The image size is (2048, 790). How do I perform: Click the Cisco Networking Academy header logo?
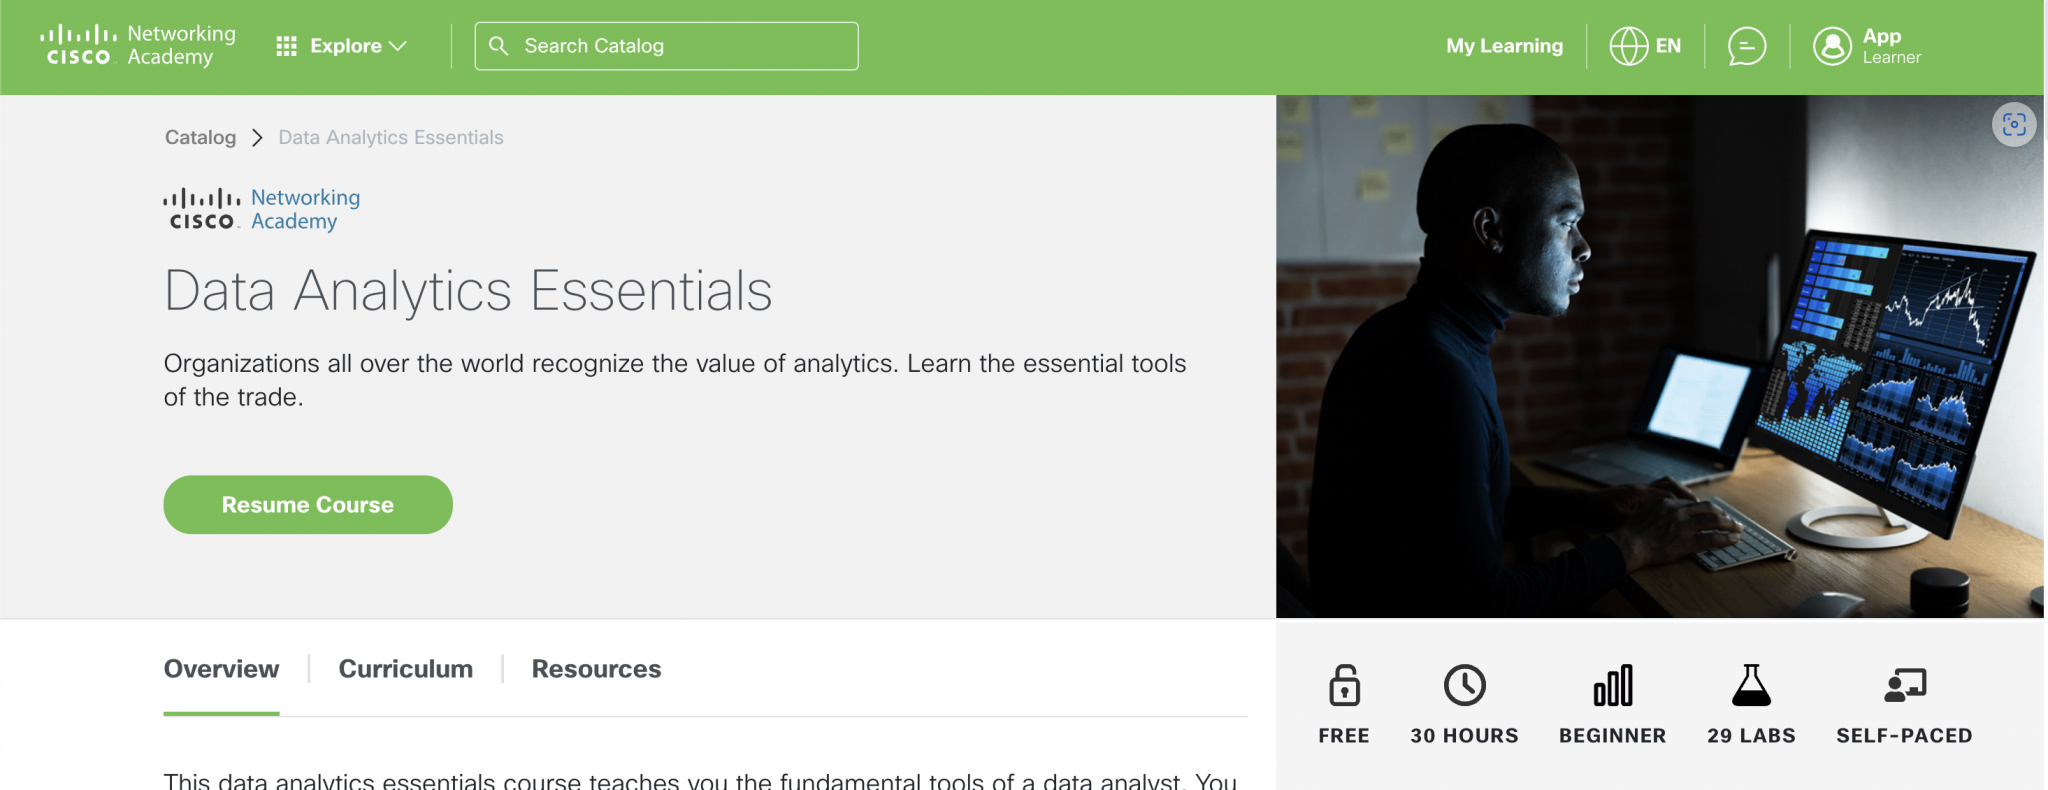pos(138,46)
